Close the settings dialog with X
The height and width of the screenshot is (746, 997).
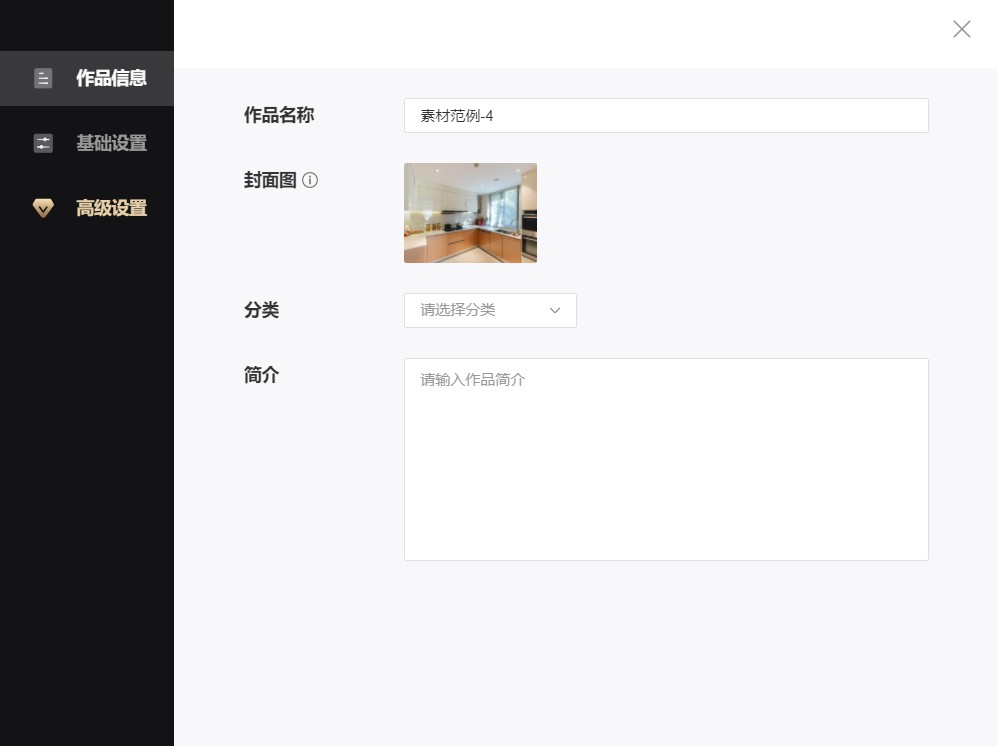961,29
